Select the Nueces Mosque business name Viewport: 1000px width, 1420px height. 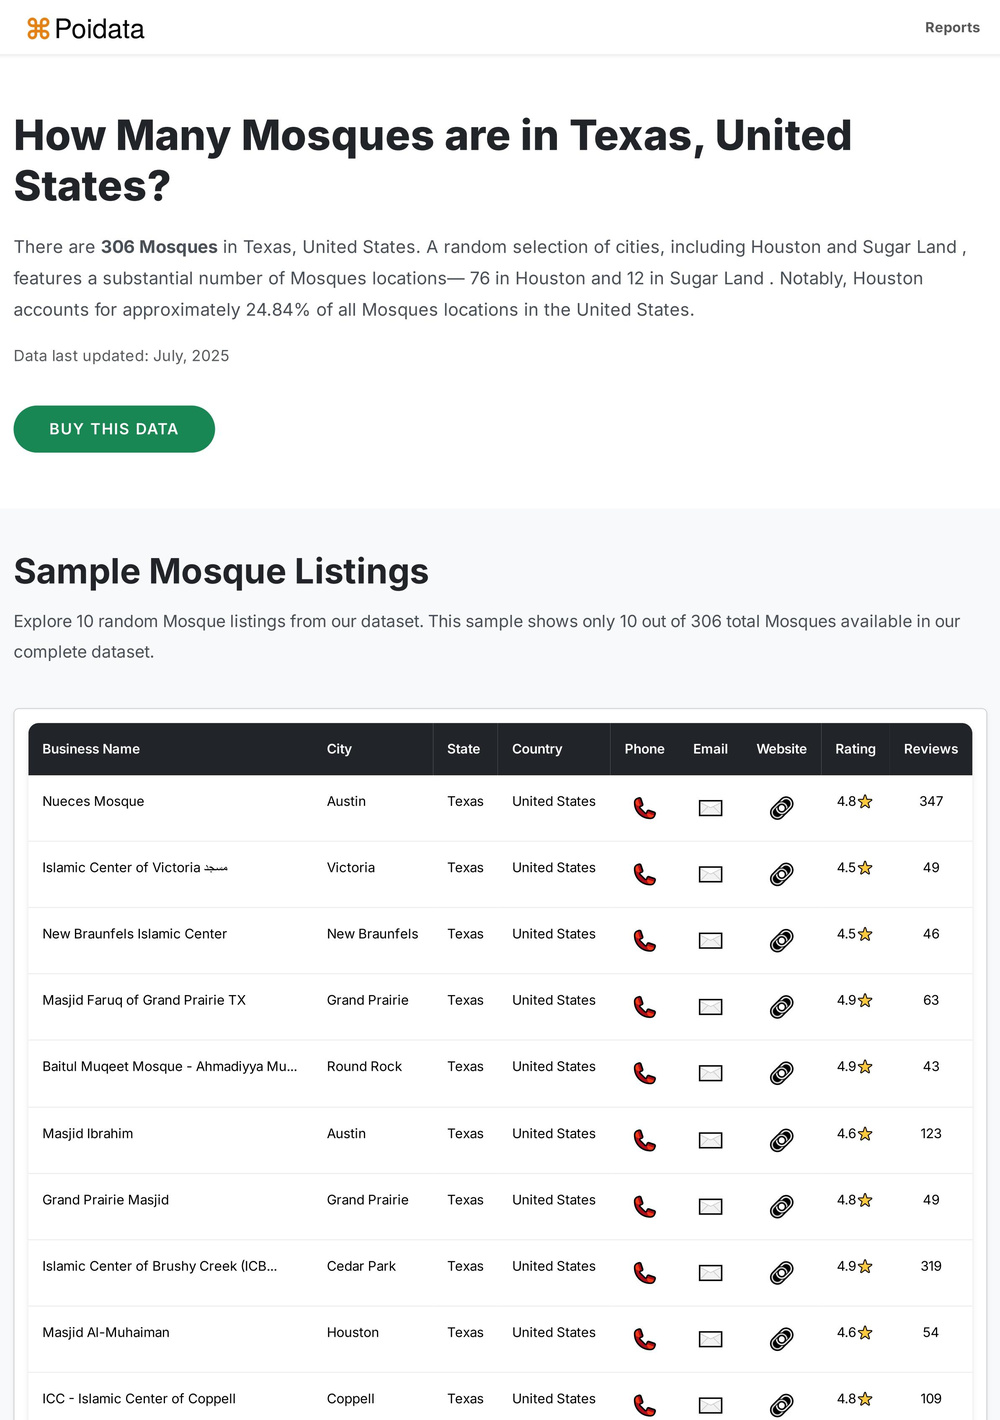pyautogui.click(x=93, y=801)
